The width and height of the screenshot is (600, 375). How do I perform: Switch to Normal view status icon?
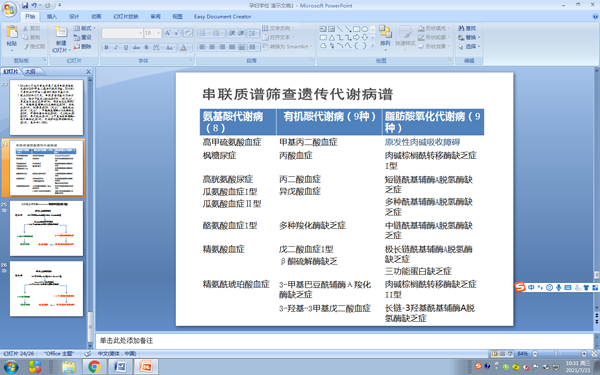coord(495,354)
